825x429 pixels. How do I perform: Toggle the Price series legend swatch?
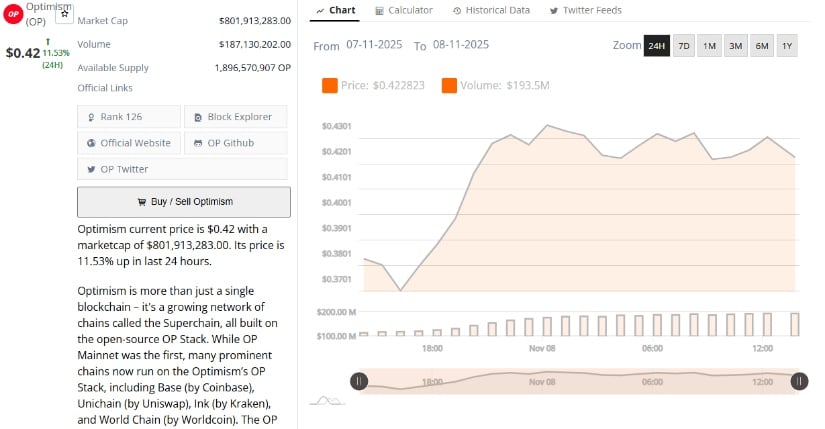(330, 86)
